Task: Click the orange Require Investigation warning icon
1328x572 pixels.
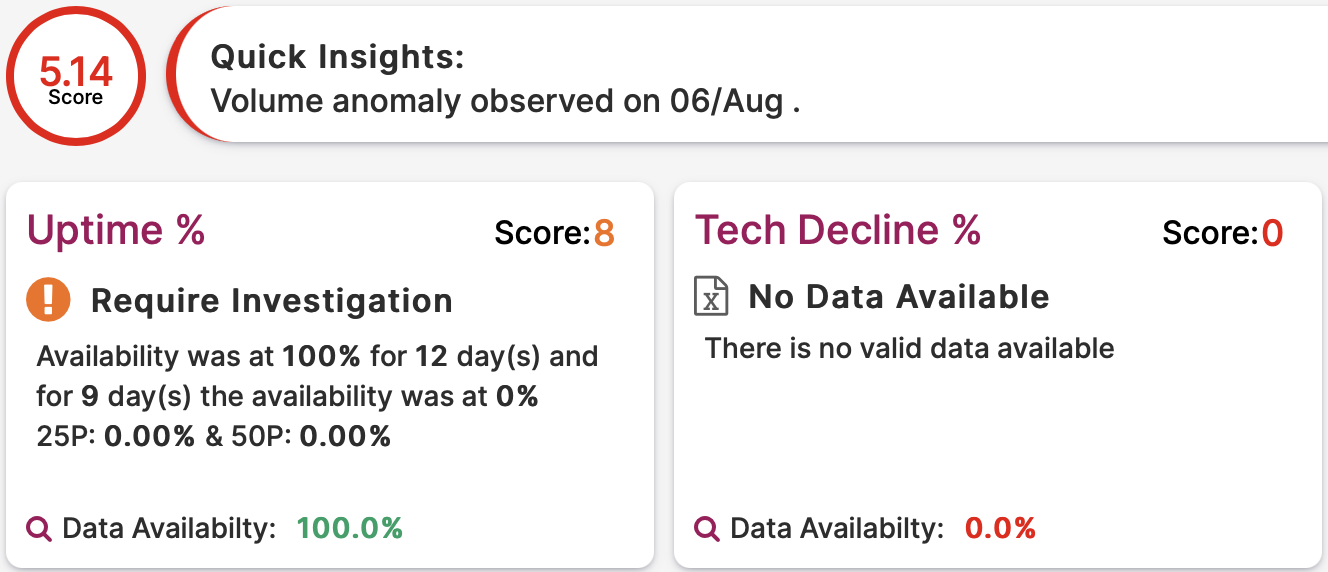Action: click(48, 300)
